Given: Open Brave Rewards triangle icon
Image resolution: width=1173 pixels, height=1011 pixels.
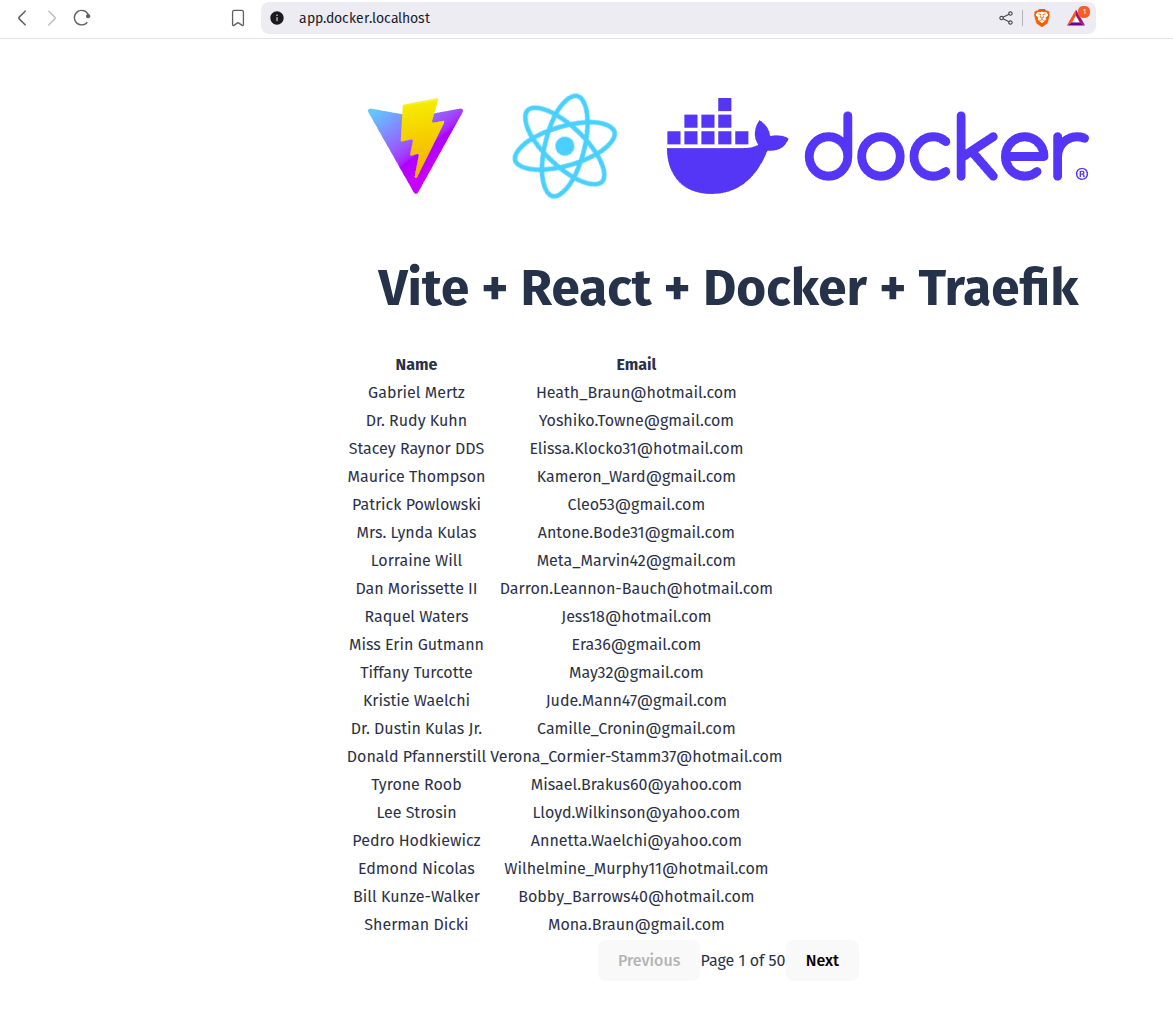Looking at the screenshot, I should coord(1077,16).
